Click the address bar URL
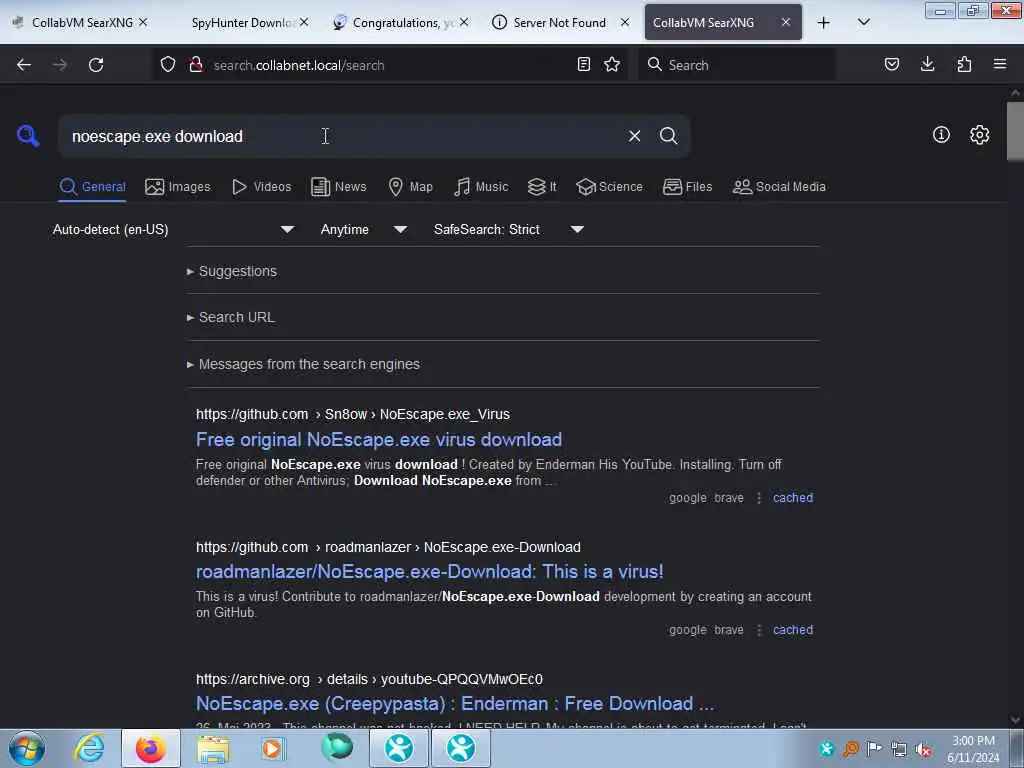 [298, 65]
